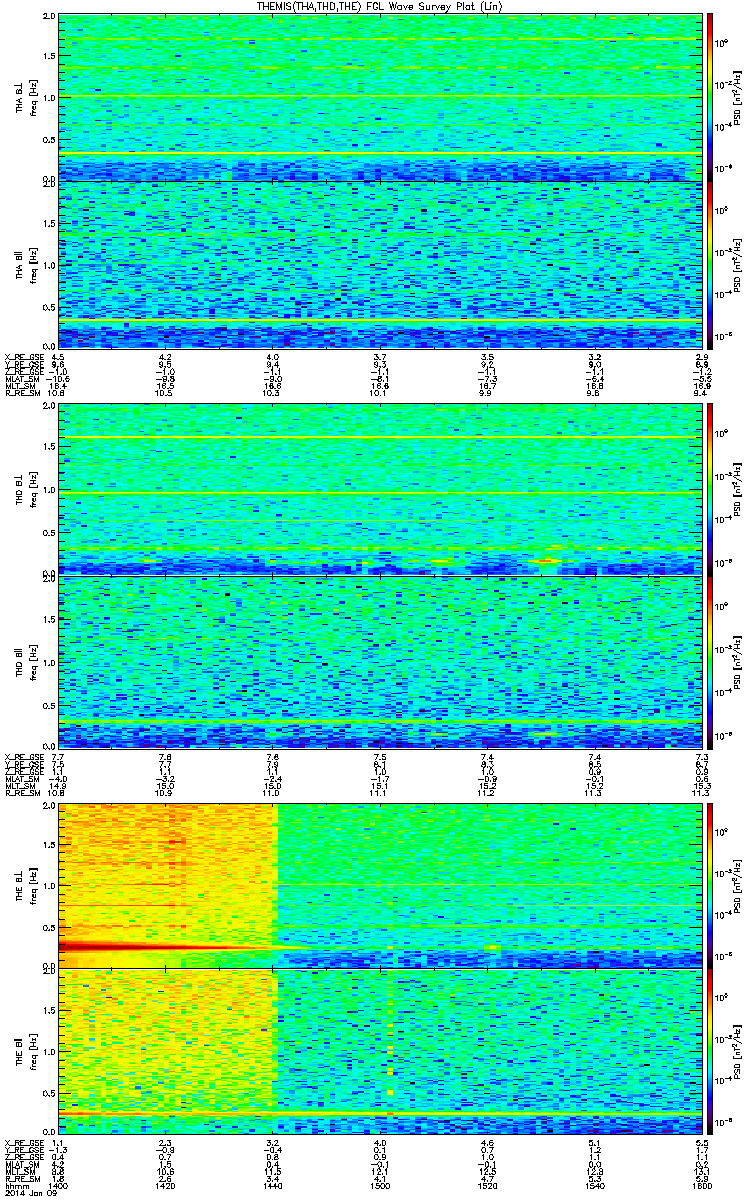
Task: Click the 1520 time tick label
Action: (486, 1185)
